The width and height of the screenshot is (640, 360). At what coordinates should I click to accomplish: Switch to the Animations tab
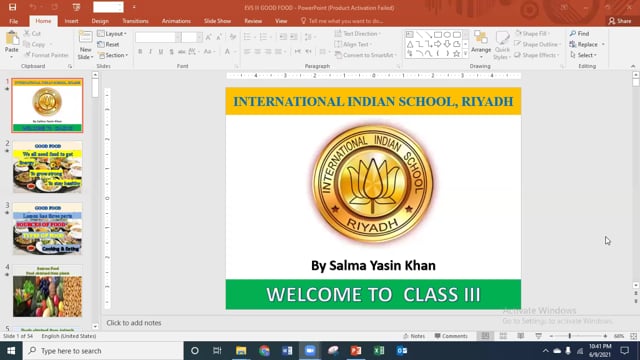(176, 21)
